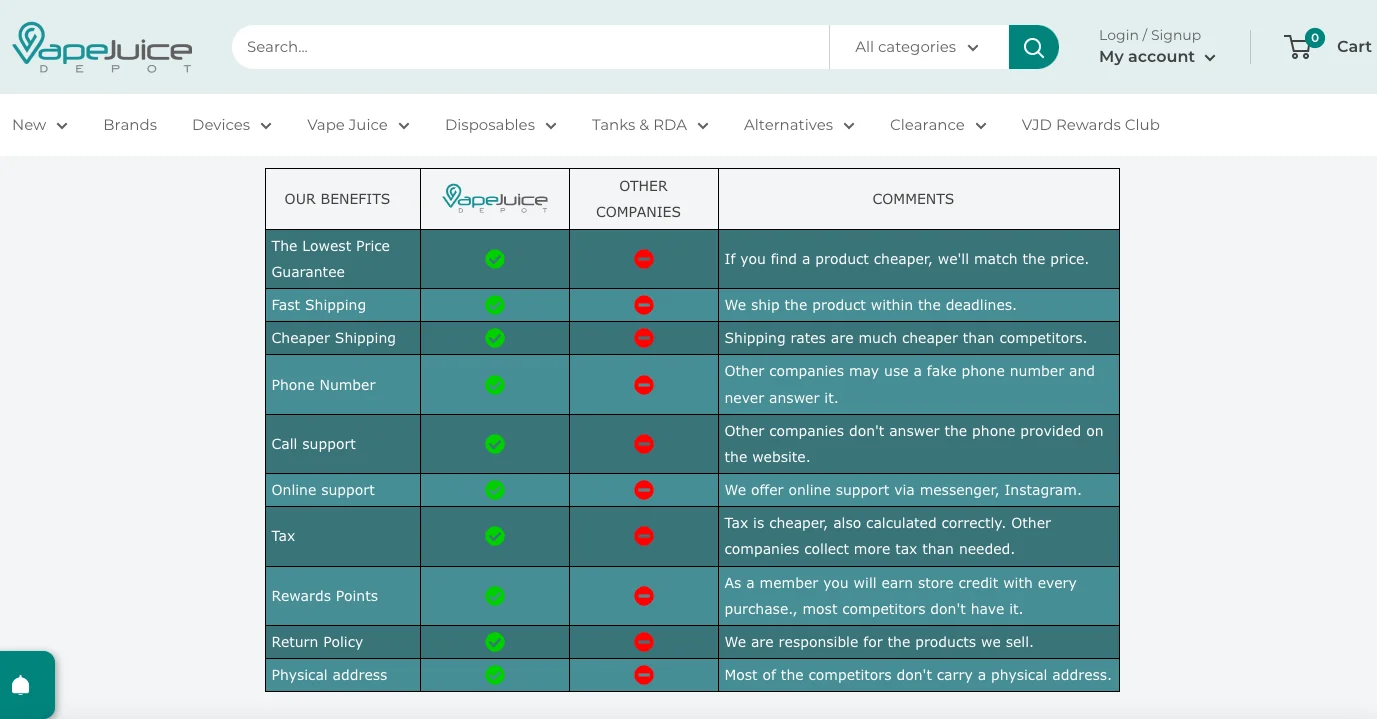Click the Cart label

tap(1354, 47)
